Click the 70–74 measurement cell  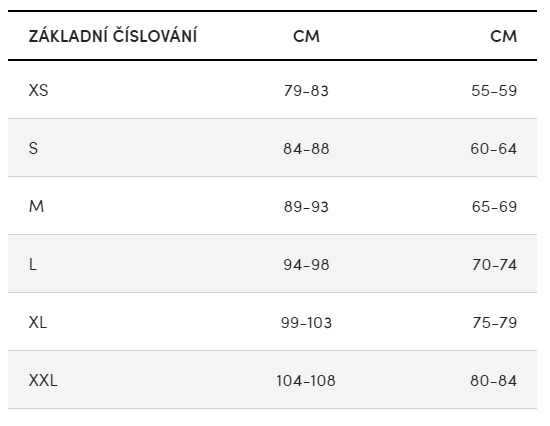tap(495, 265)
